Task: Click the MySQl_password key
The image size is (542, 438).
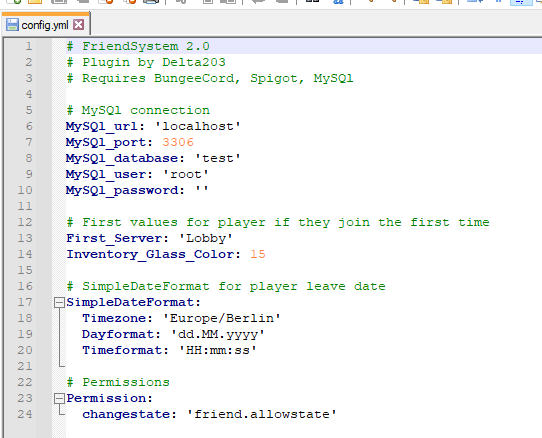Action: tap(123, 190)
